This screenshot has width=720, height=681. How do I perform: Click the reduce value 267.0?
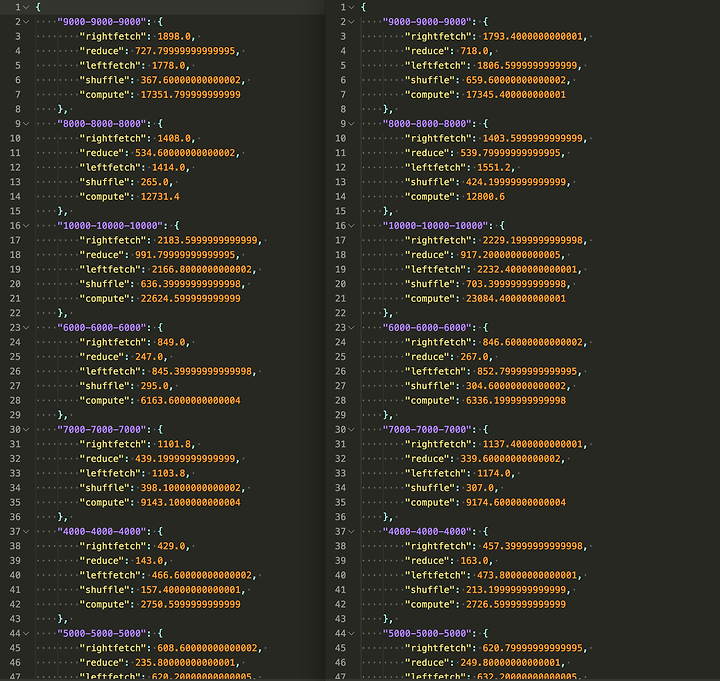point(474,357)
